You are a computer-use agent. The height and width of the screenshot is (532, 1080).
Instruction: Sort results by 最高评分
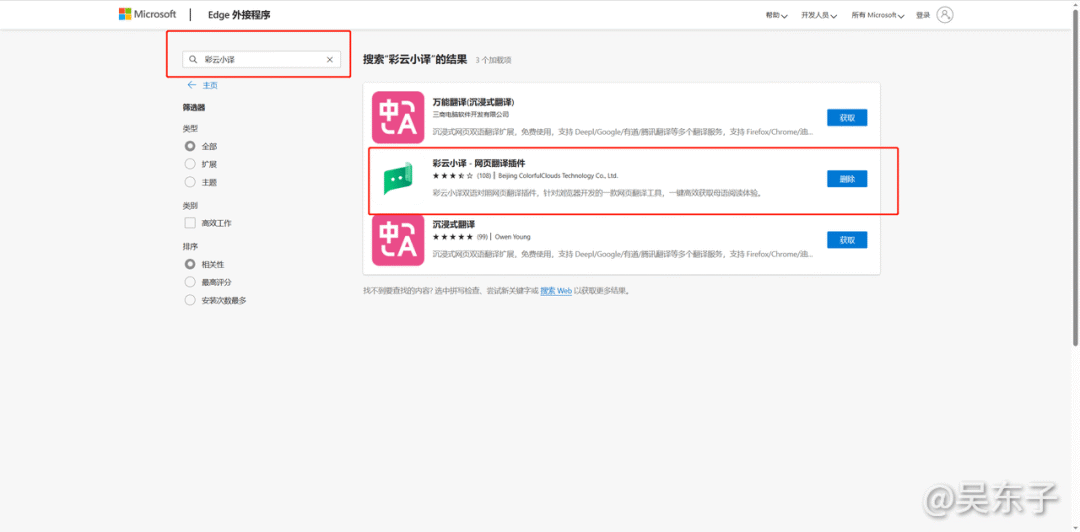click(190, 282)
